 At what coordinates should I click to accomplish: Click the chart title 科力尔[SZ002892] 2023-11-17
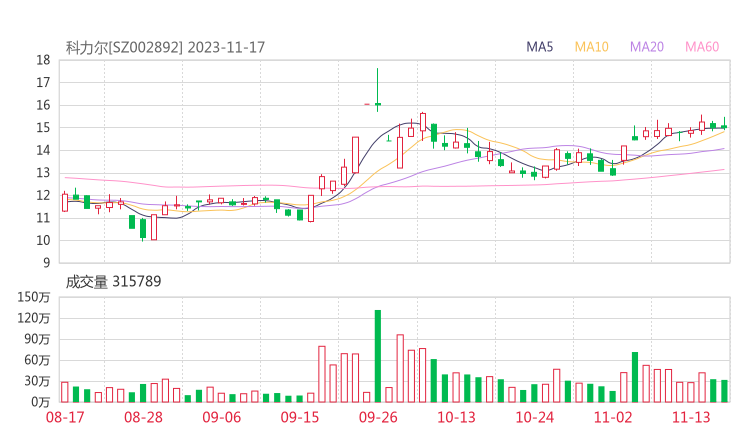click(x=165, y=47)
